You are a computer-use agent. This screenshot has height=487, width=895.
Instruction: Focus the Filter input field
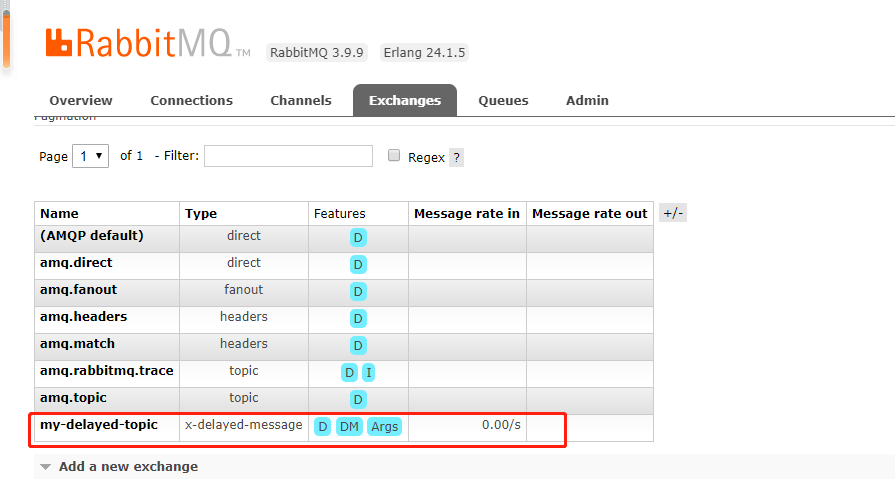[x=288, y=156]
